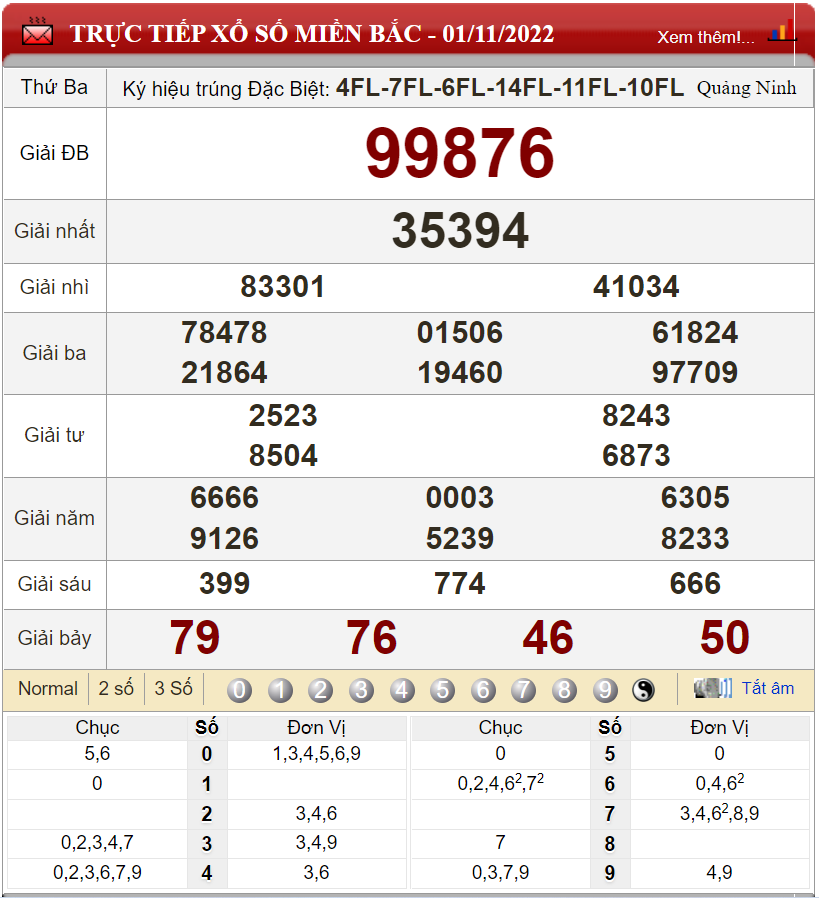Select digit filter ball 9

point(605,690)
